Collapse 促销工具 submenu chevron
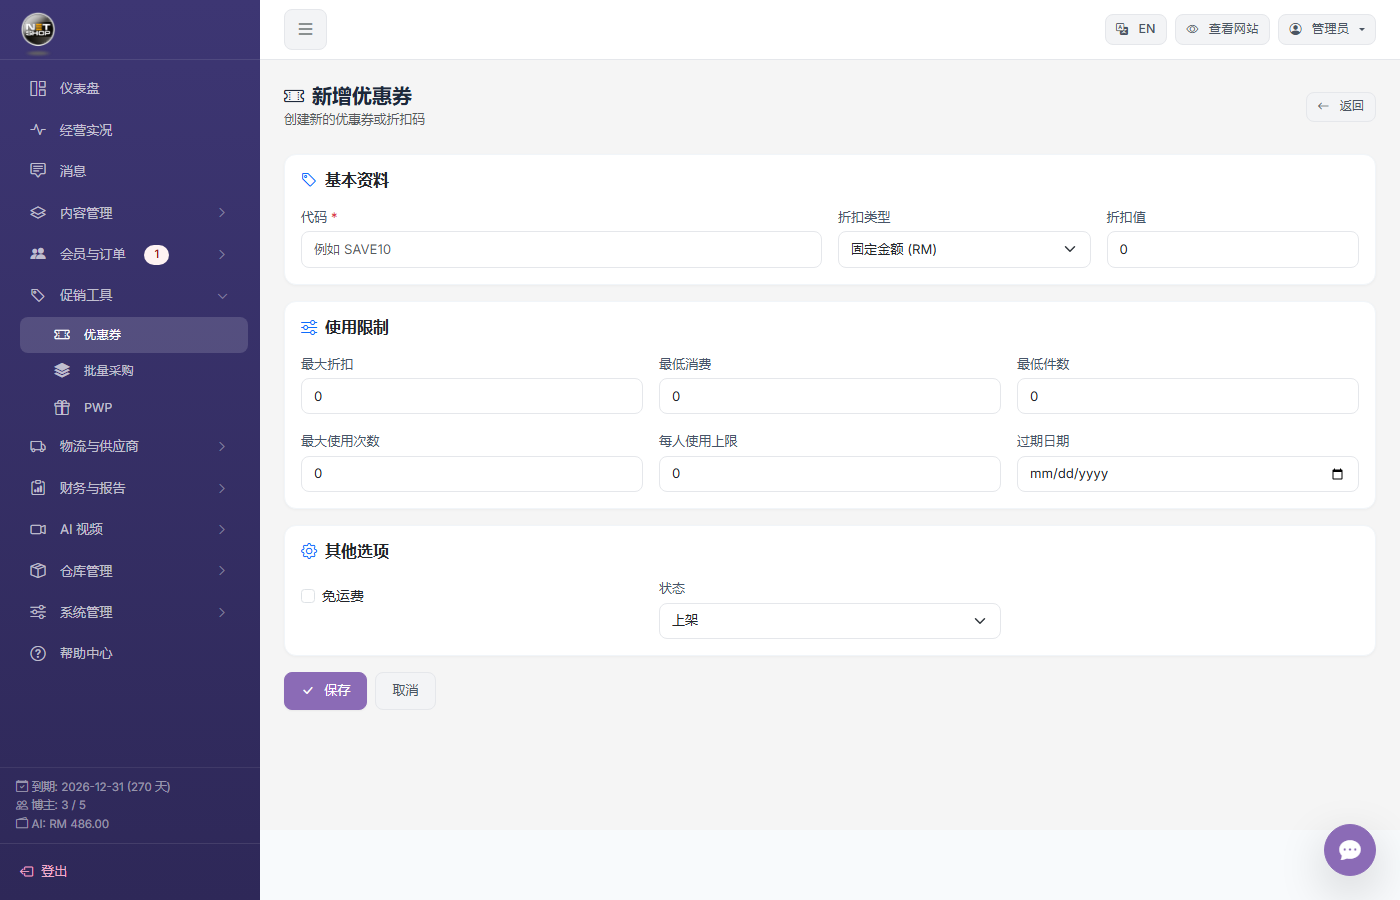1400x900 pixels. [222, 296]
